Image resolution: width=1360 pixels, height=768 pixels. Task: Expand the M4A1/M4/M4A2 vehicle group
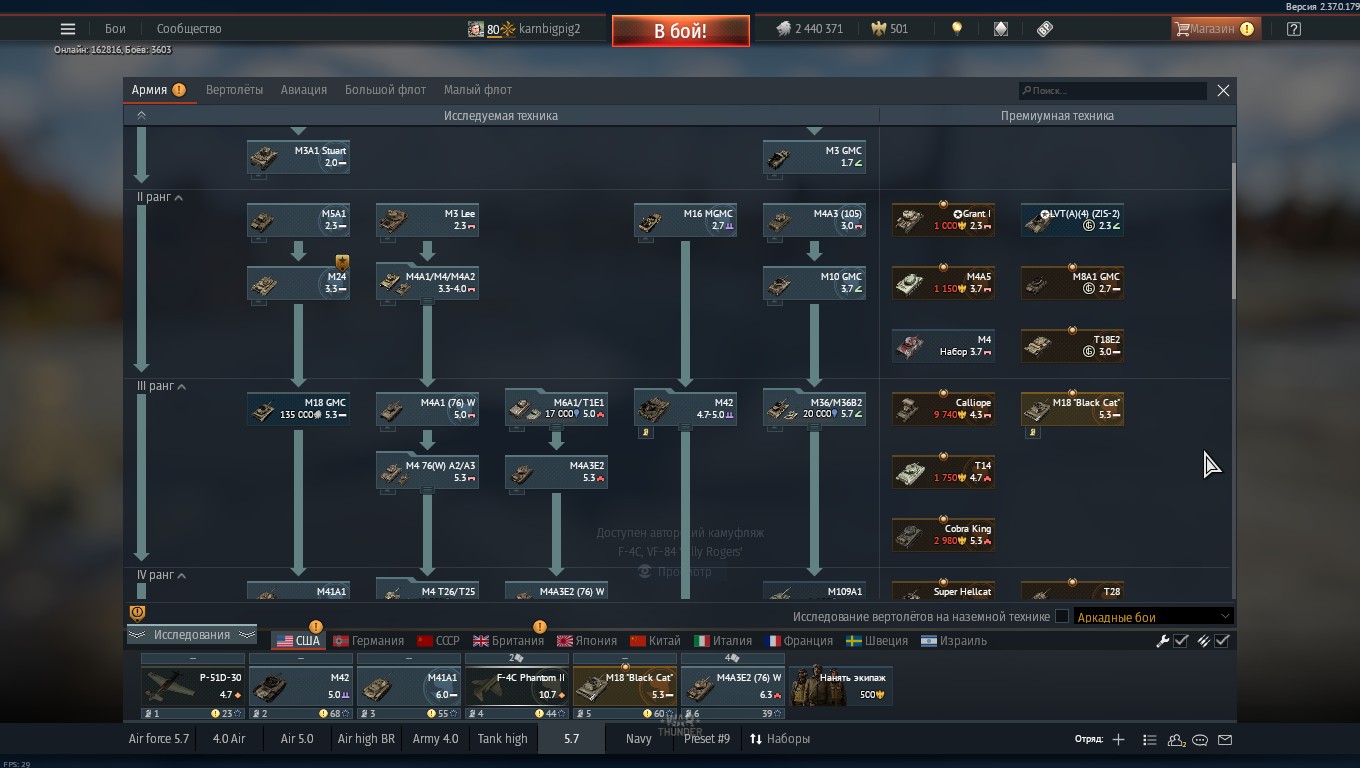pos(427,283)
